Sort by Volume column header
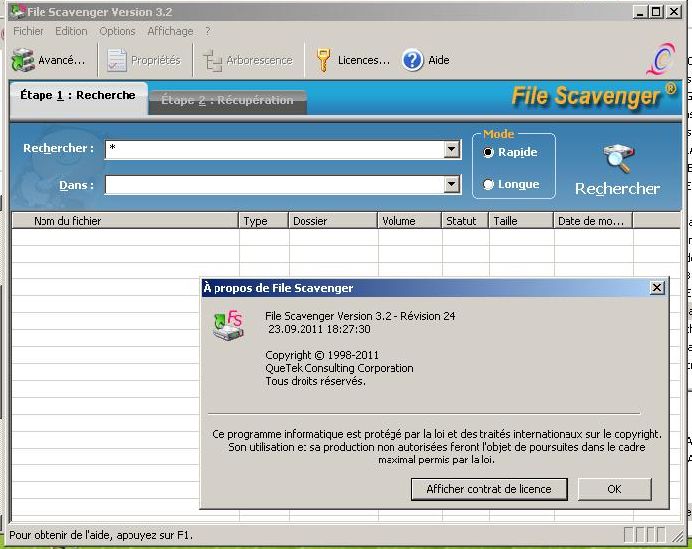The height and width of the screenshot is (549, 692). pos(410,221)
